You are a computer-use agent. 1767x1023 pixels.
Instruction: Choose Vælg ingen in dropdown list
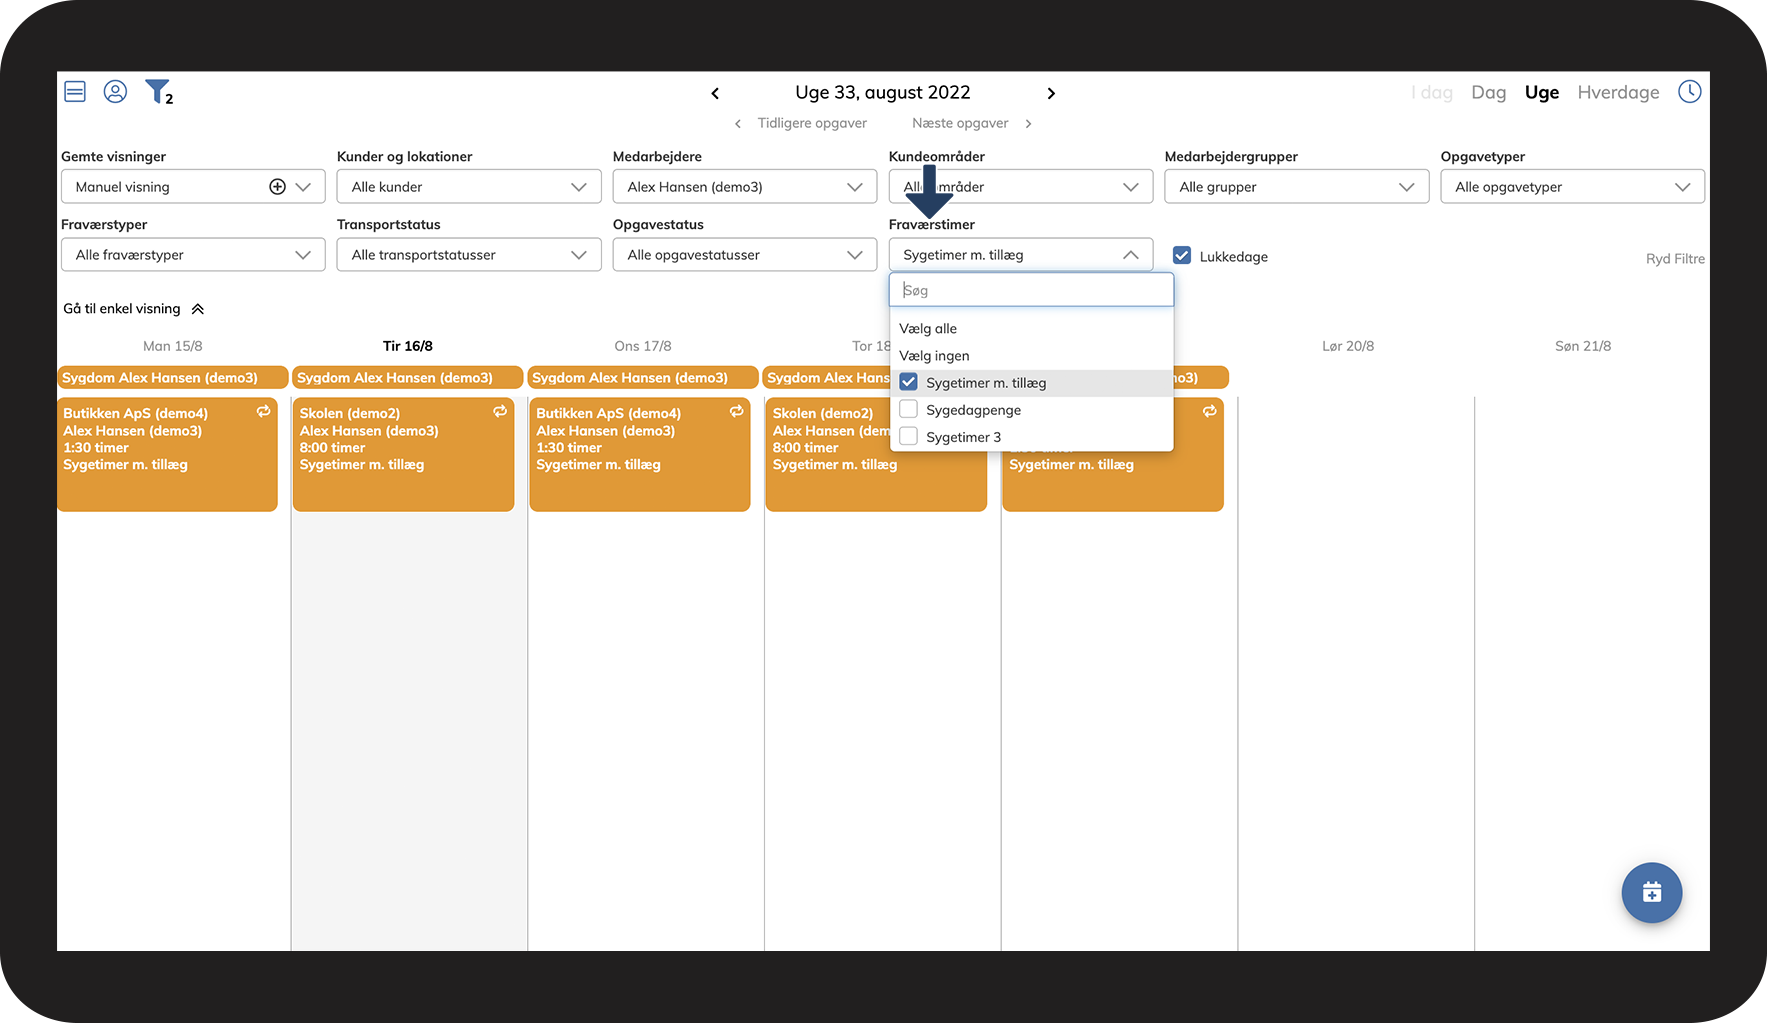934,355
